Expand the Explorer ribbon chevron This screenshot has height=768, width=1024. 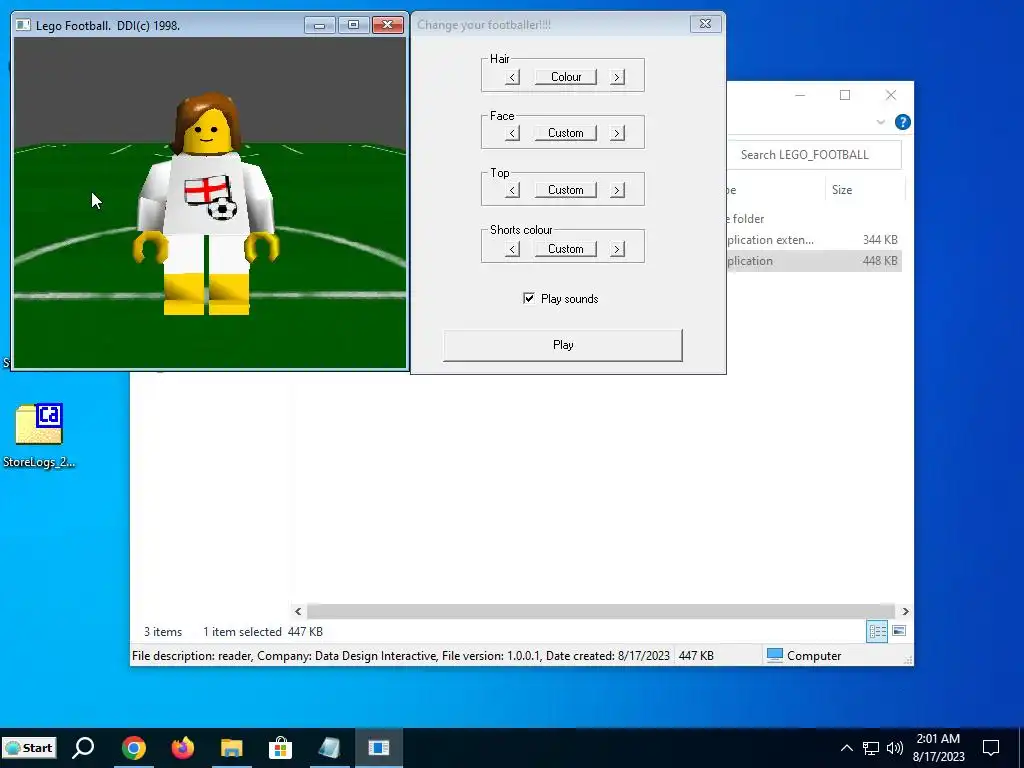[x=880, y=122]
